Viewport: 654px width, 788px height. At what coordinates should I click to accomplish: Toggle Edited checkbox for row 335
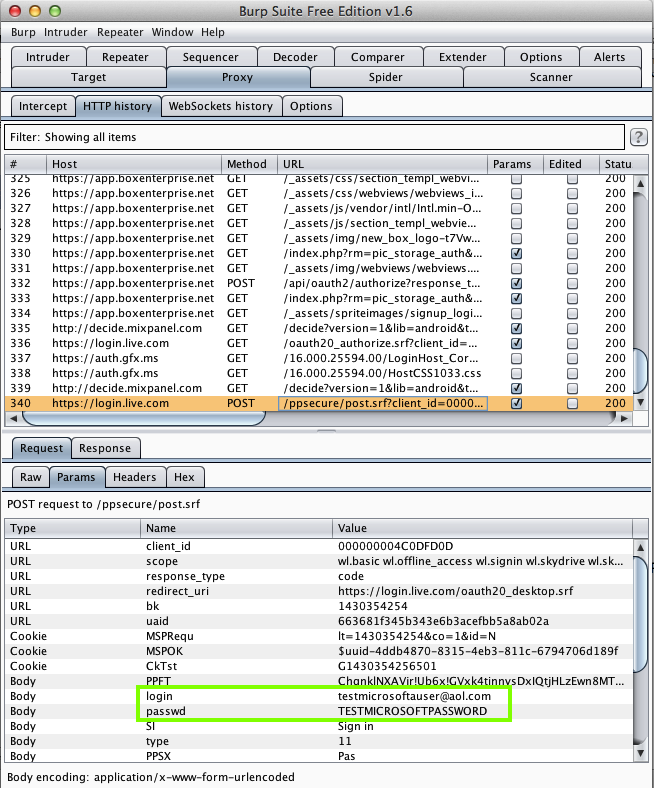[572, 328]
